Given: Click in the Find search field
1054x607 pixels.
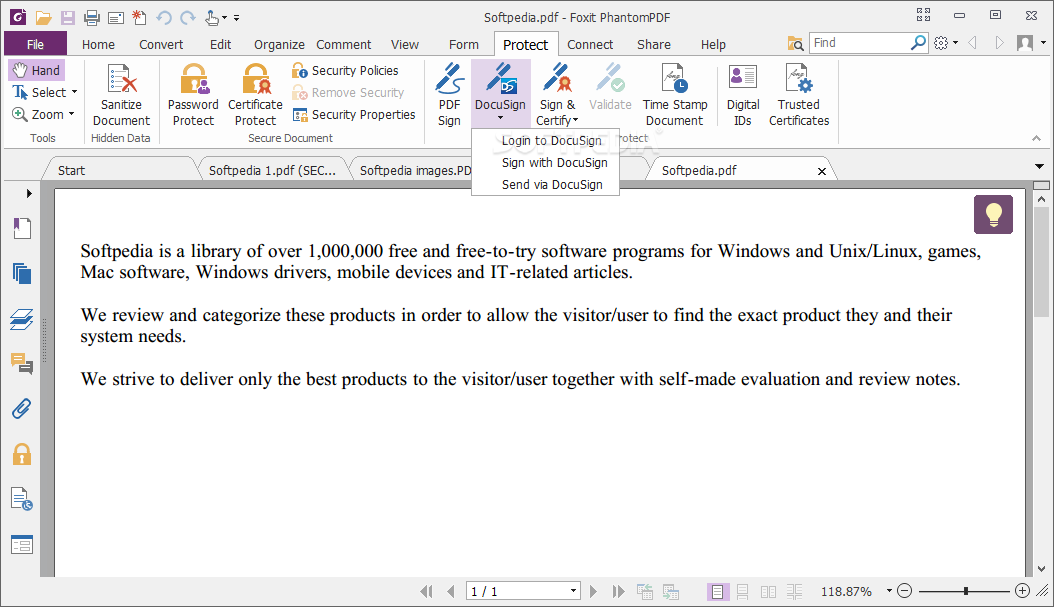Looking at the screenshot, I should tap(859, 43).
